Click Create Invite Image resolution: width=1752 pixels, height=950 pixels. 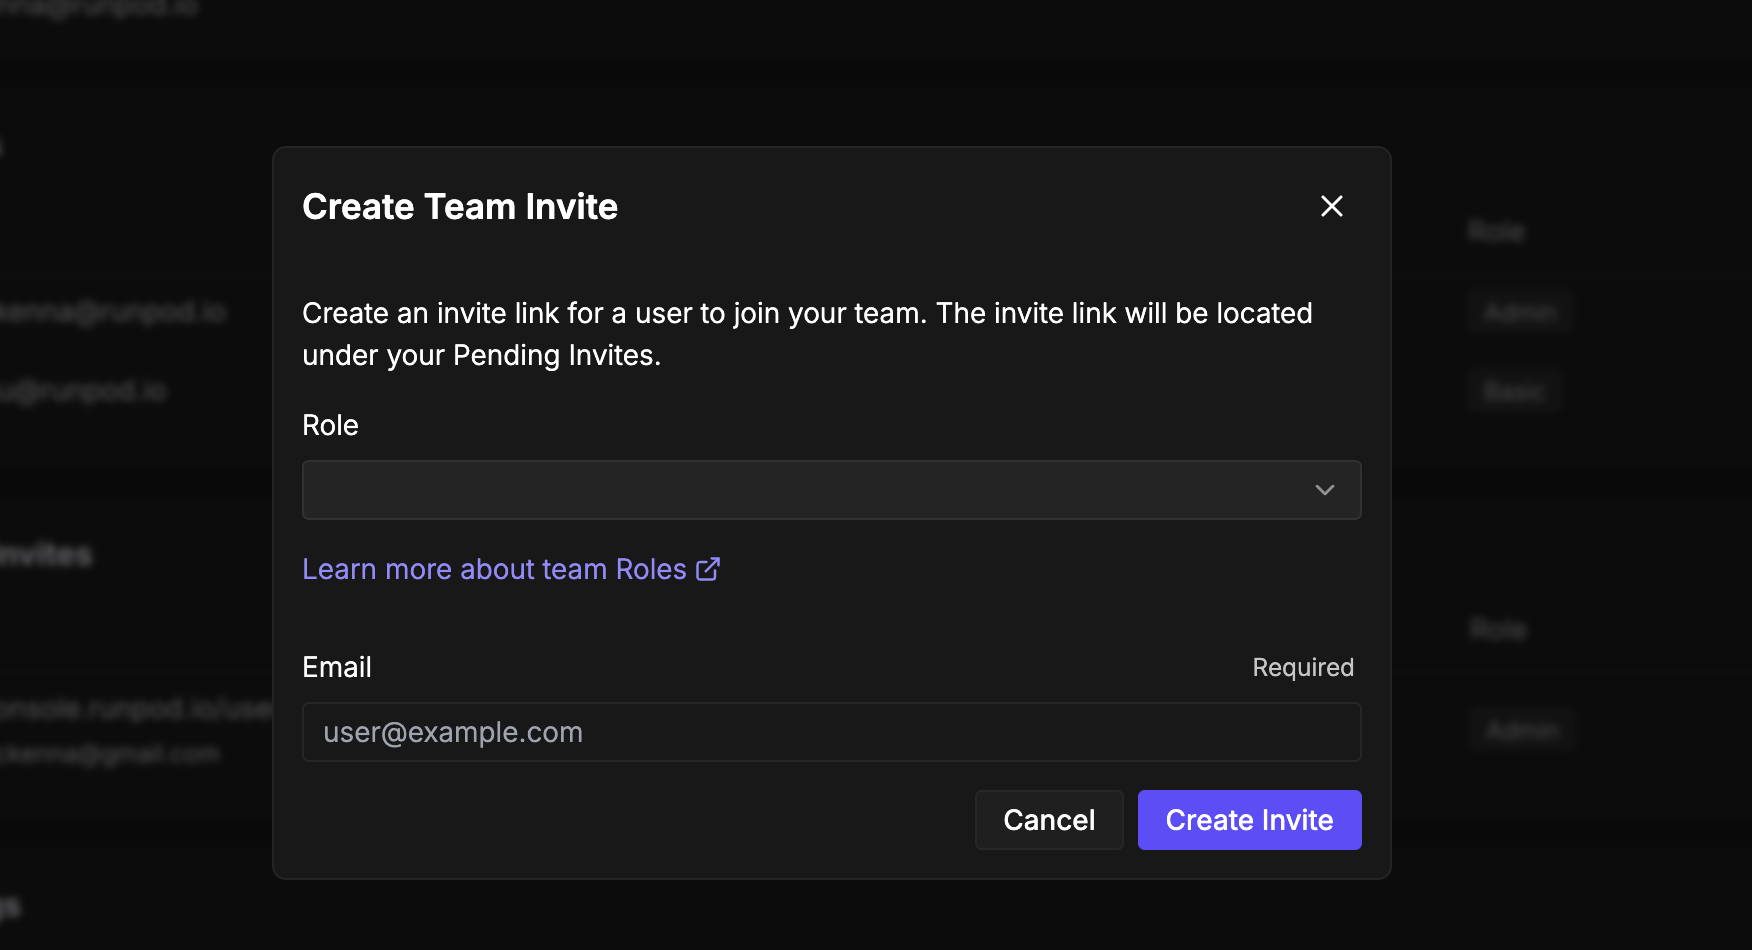point(1249,819)
